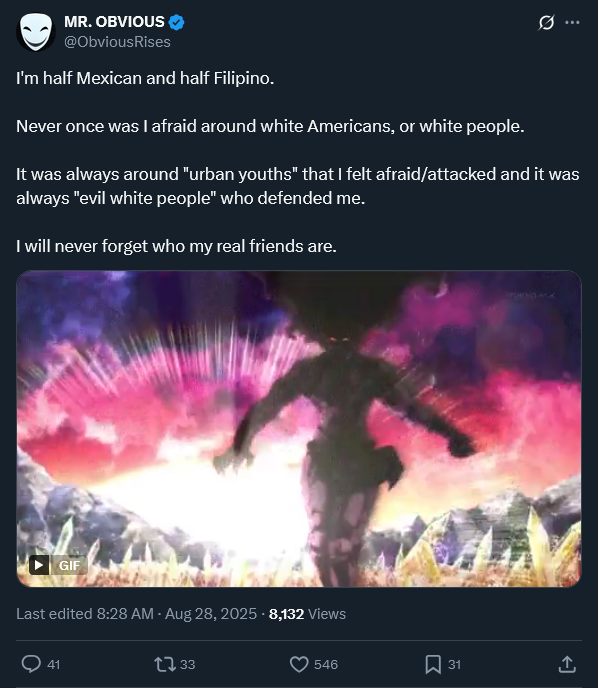The height and width of the screenshot is (688, 598).
Task: Open the three-dot more options menu
Action: pos(572,22)
